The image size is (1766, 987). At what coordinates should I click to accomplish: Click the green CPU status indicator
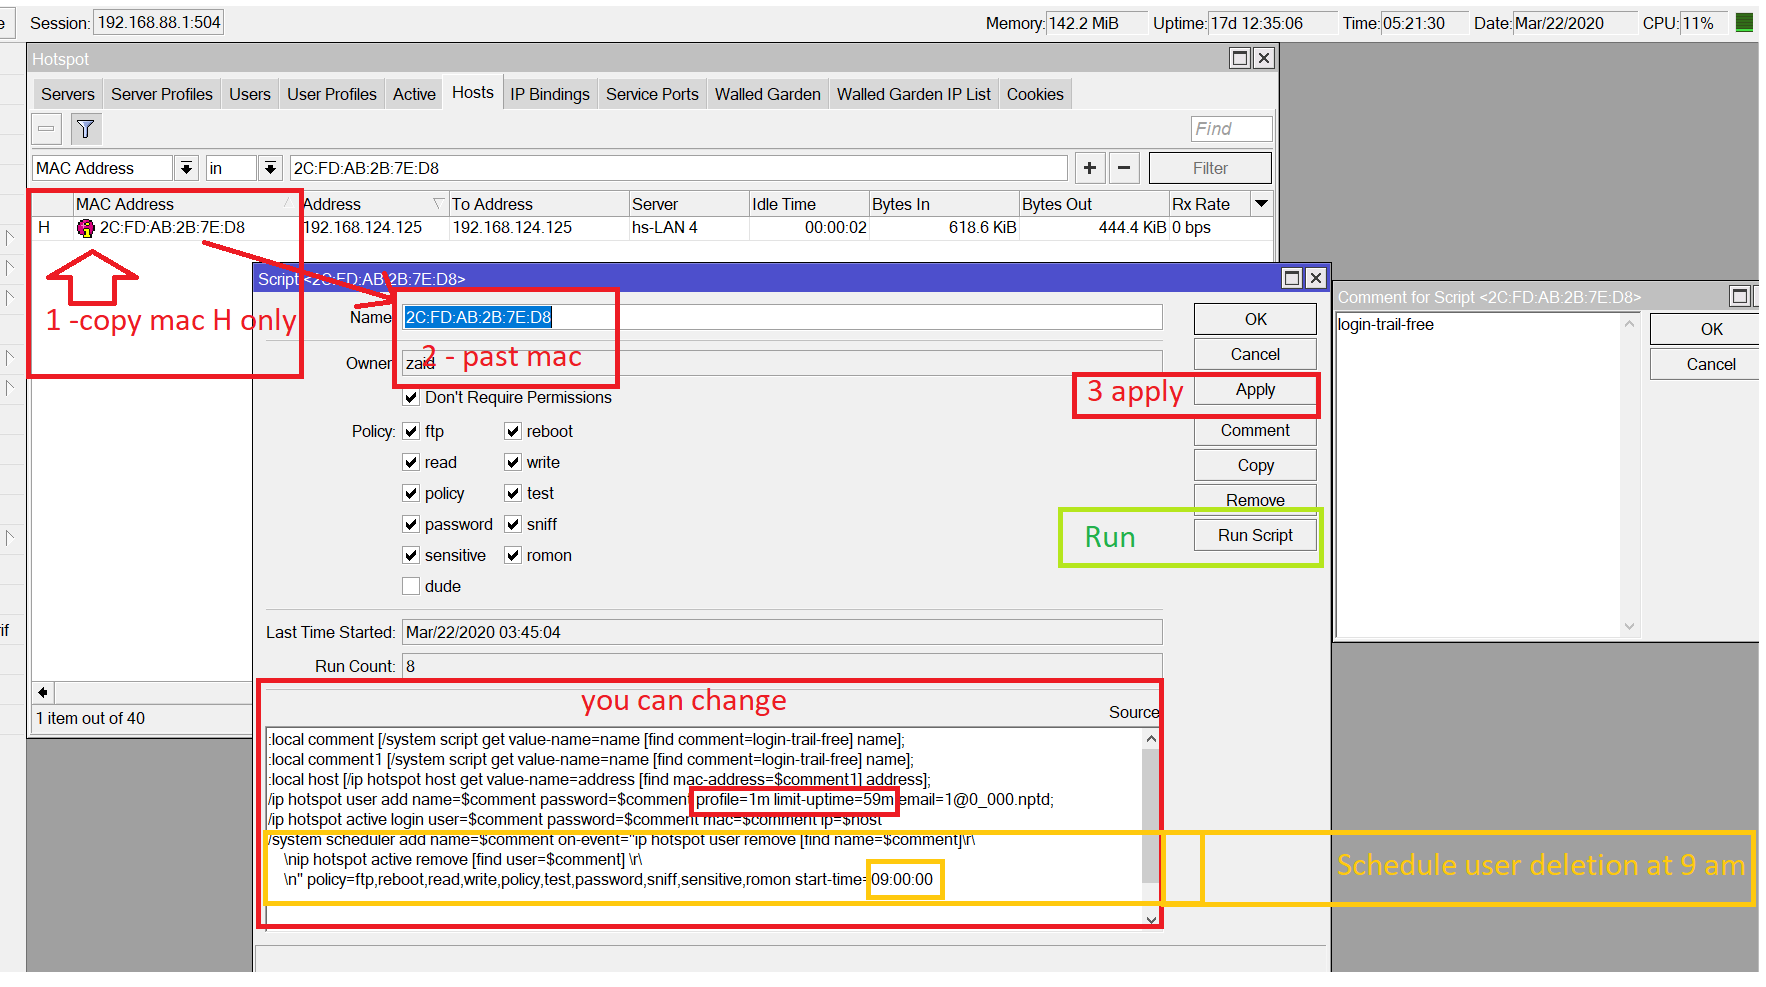pos(1744,23)
